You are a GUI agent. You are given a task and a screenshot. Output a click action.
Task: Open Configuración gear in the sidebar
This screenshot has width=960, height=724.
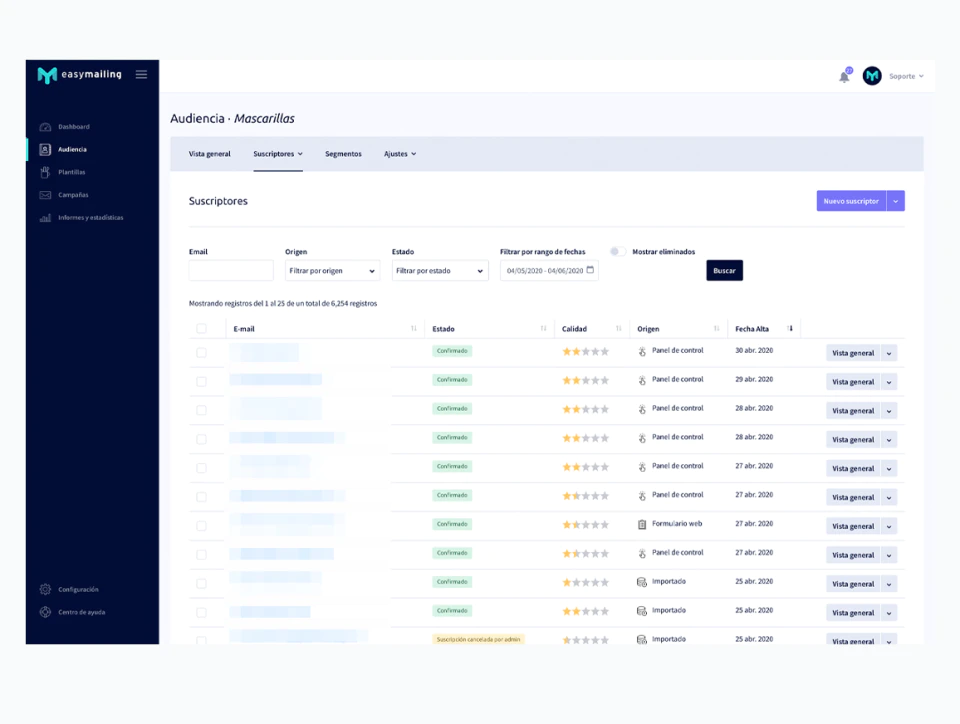(45, 589)
